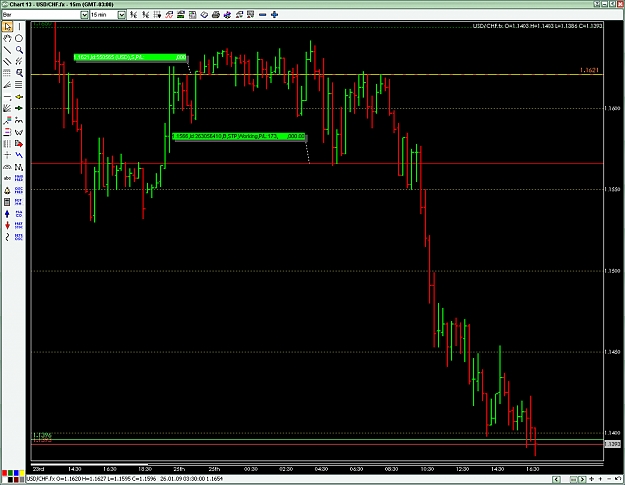Click the red curve indicator toolbar icon

coord(169,15)
